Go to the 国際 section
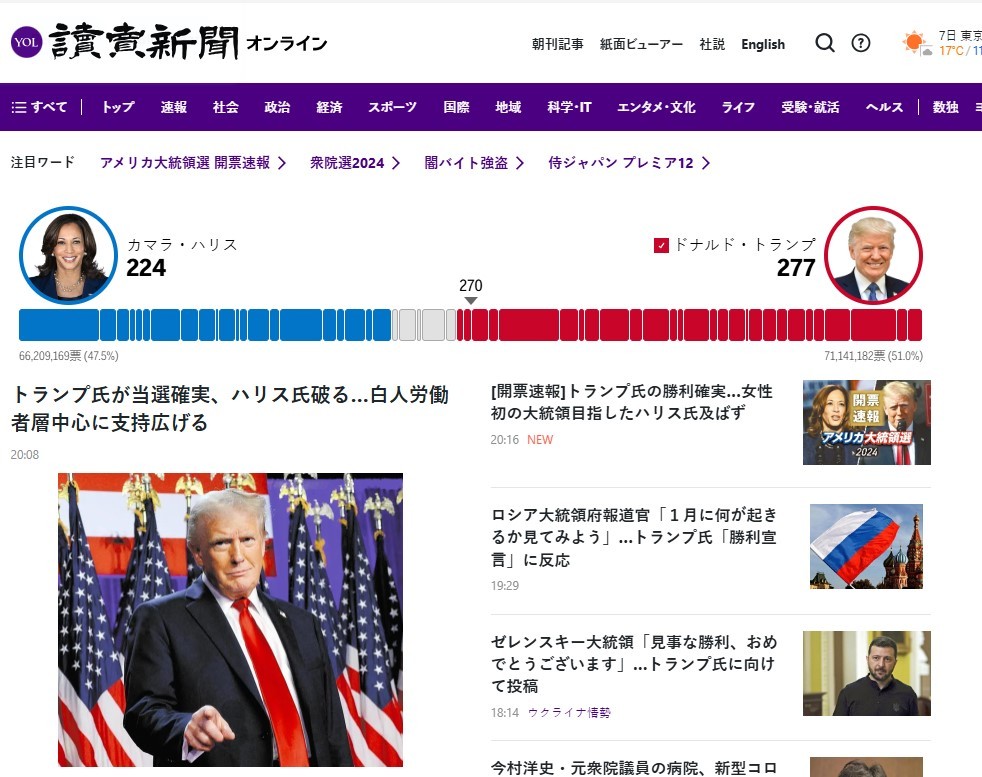 (x=457, y=107)
